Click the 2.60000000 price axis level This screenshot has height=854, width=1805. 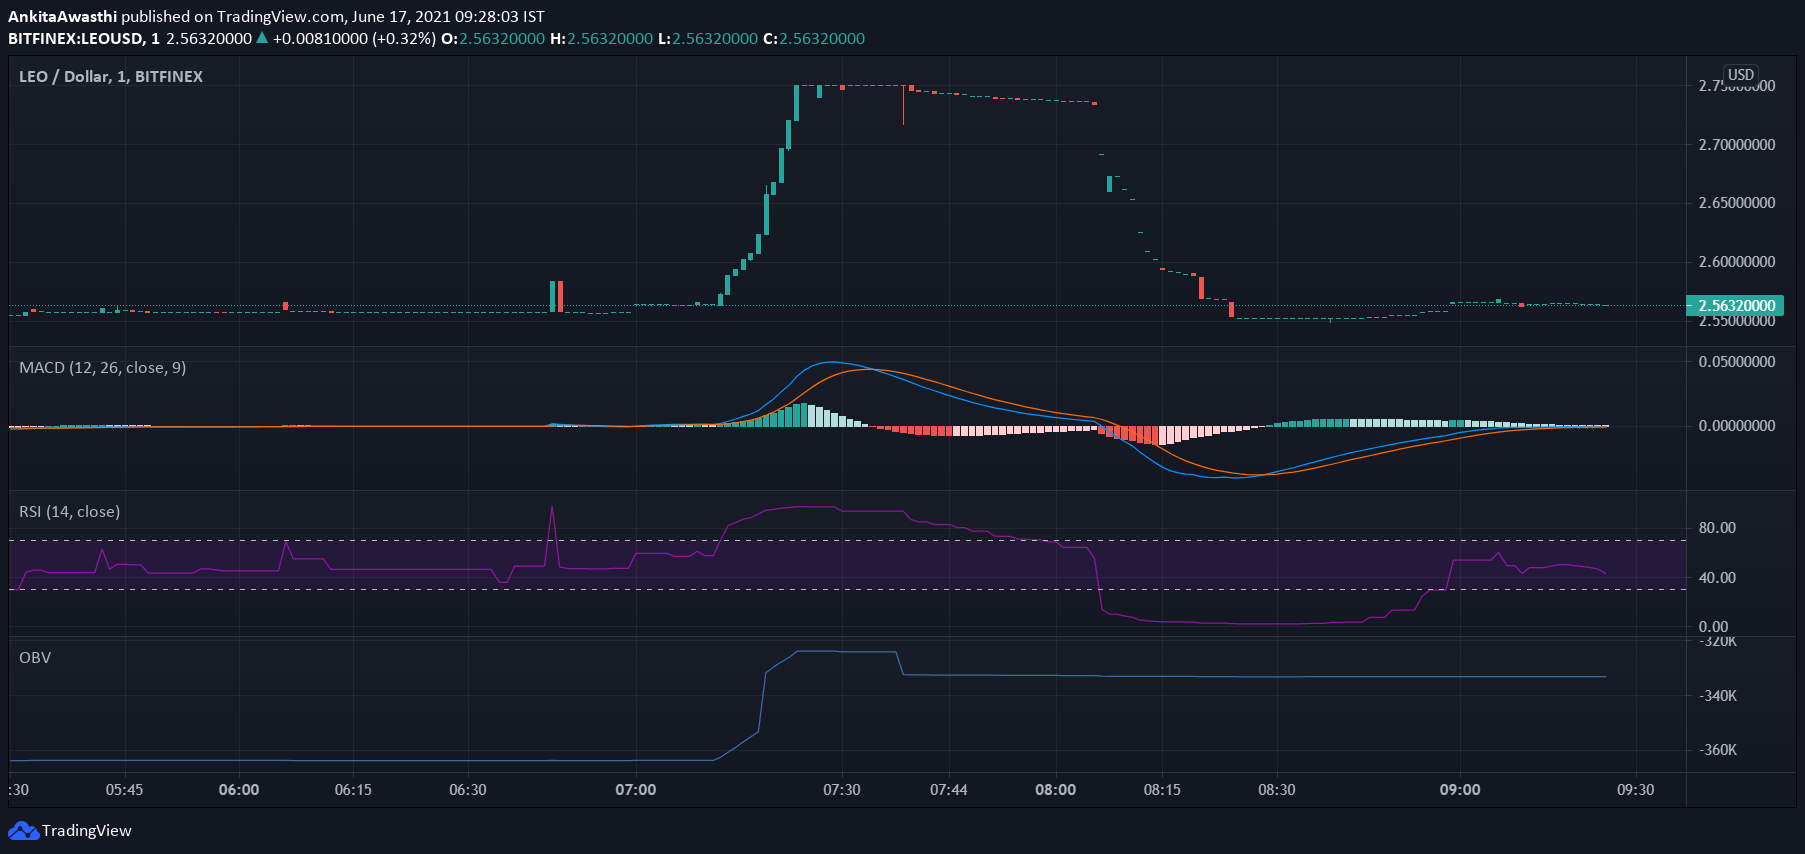1736,262
